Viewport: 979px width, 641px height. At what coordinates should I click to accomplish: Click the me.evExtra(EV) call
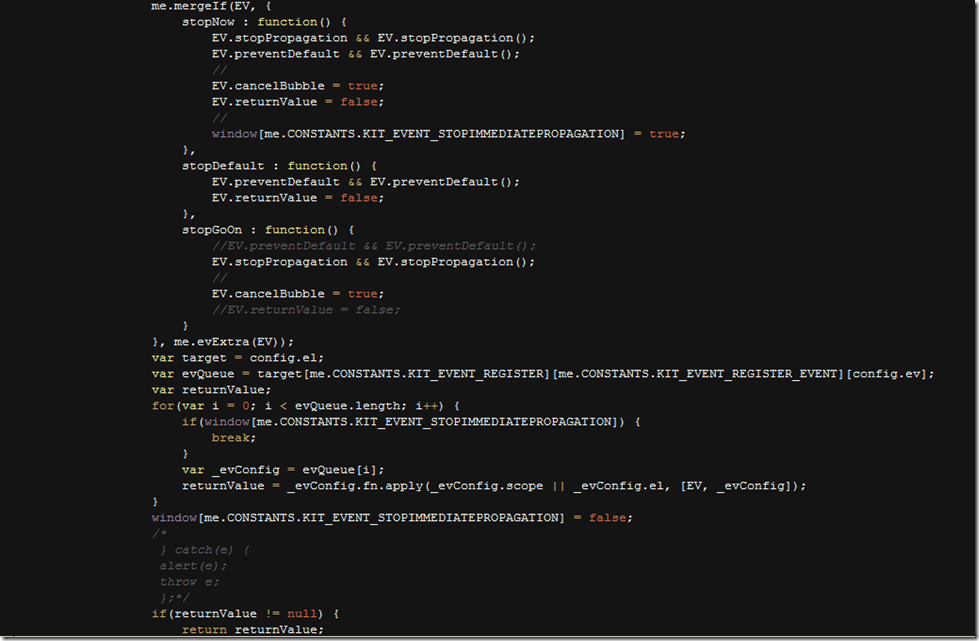234,341
